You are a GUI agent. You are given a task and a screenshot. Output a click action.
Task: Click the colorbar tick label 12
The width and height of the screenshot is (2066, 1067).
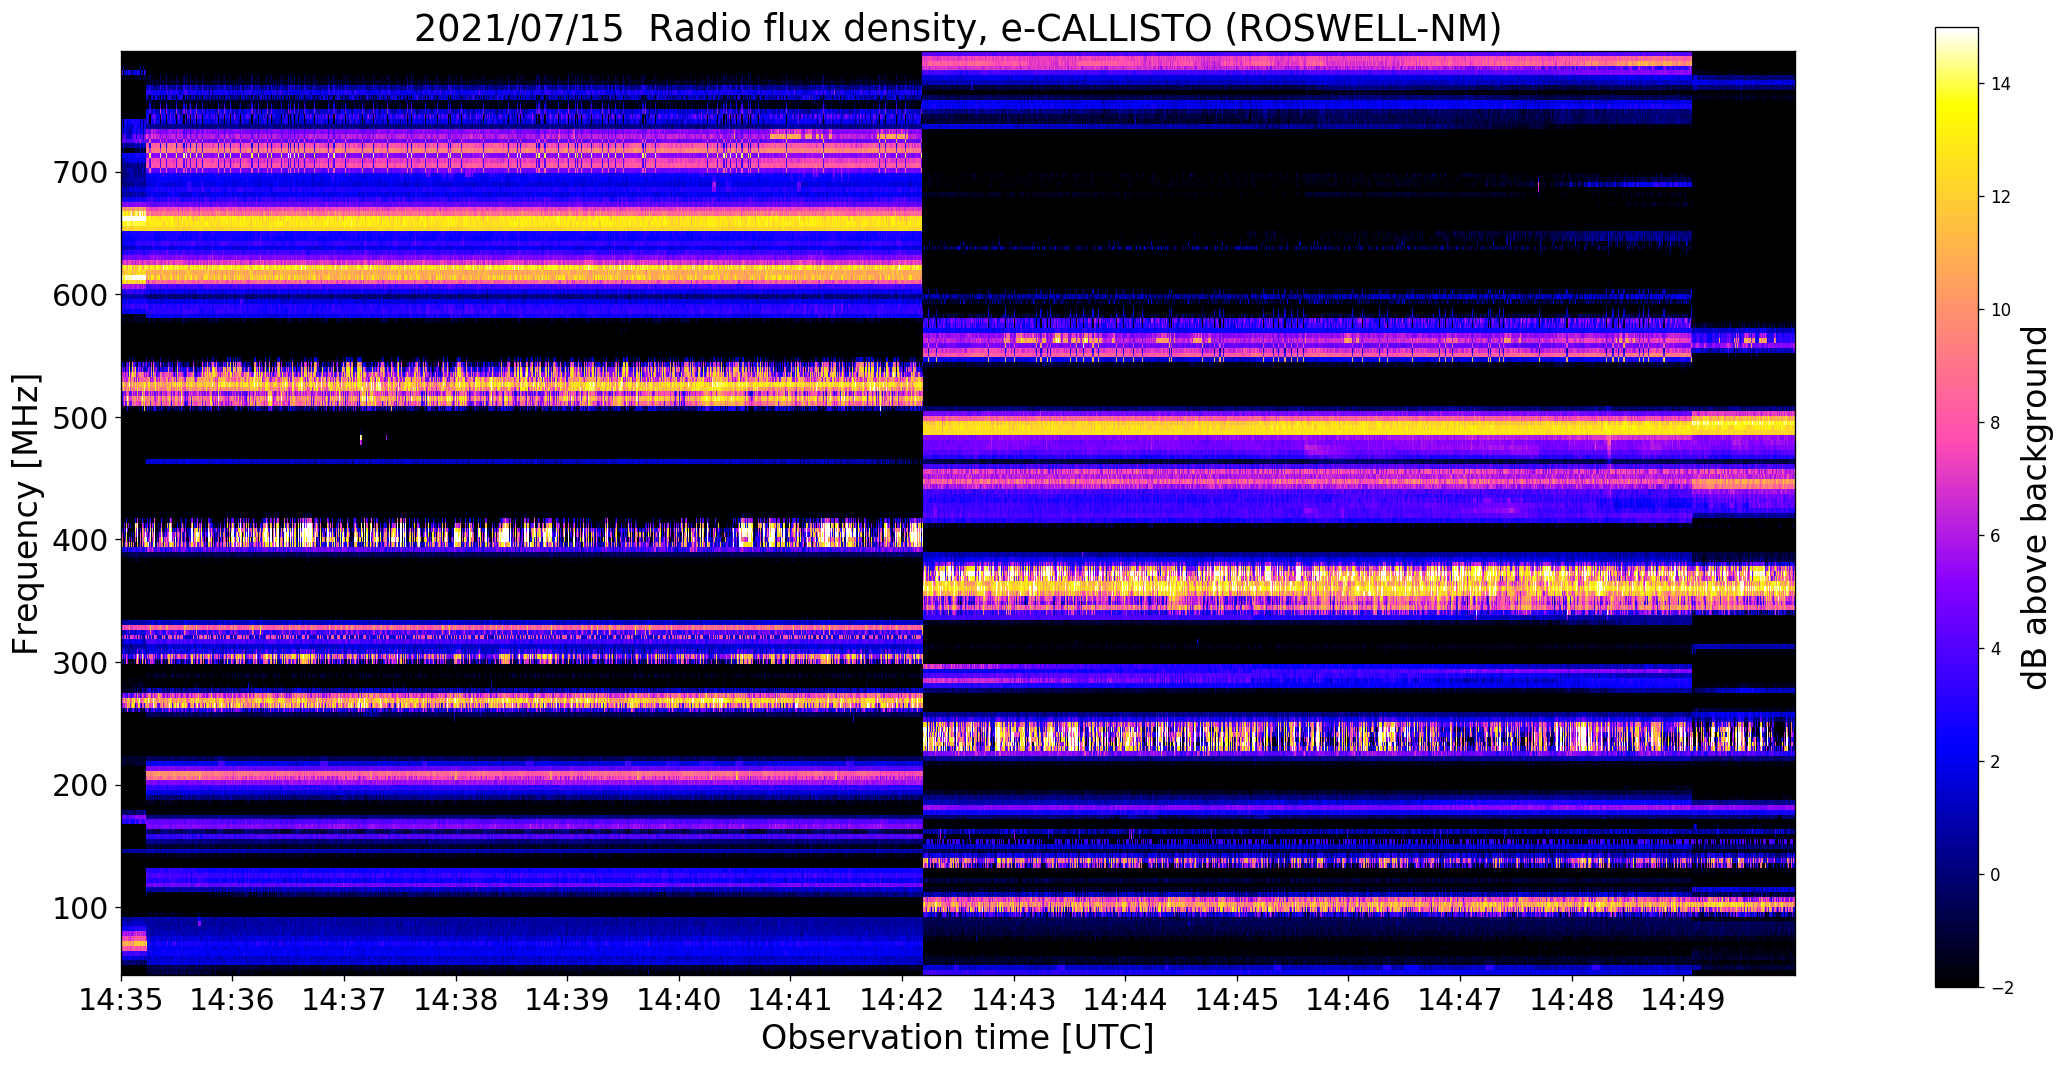coord(2001,197)
